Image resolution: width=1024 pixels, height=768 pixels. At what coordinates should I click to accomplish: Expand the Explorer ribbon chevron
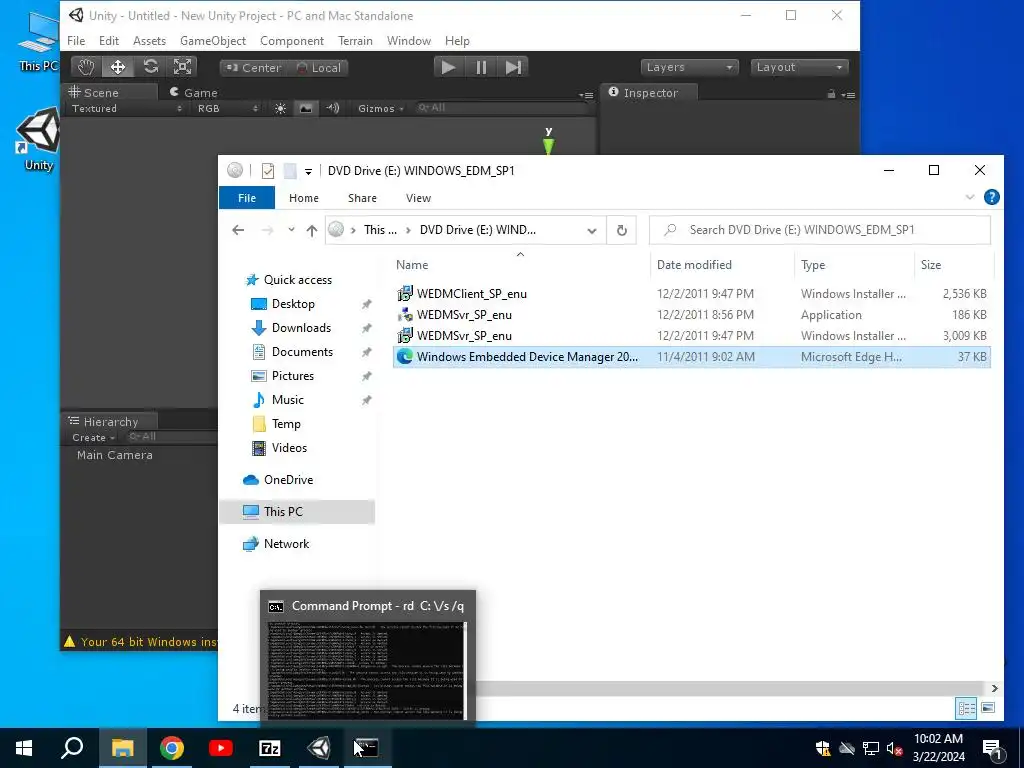coord(970,197)
